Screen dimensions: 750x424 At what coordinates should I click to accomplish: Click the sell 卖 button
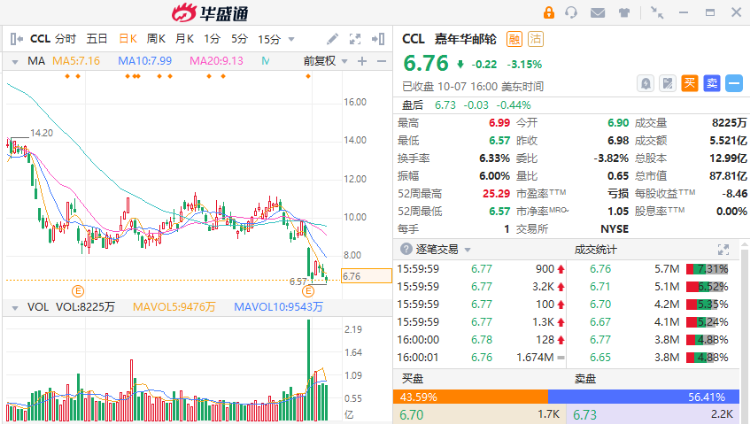tap(712, 84)
